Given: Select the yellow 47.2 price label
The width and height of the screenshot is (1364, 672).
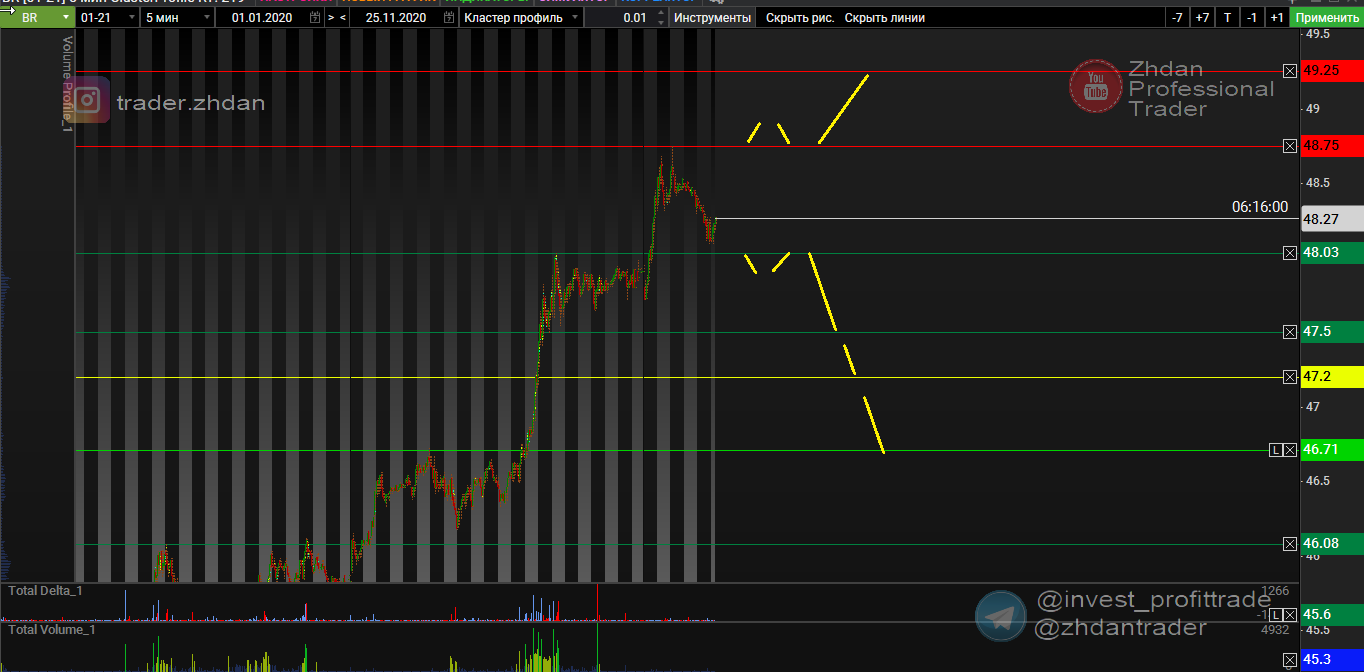Looking at the screenshot, I should (x=1332, y=377).
